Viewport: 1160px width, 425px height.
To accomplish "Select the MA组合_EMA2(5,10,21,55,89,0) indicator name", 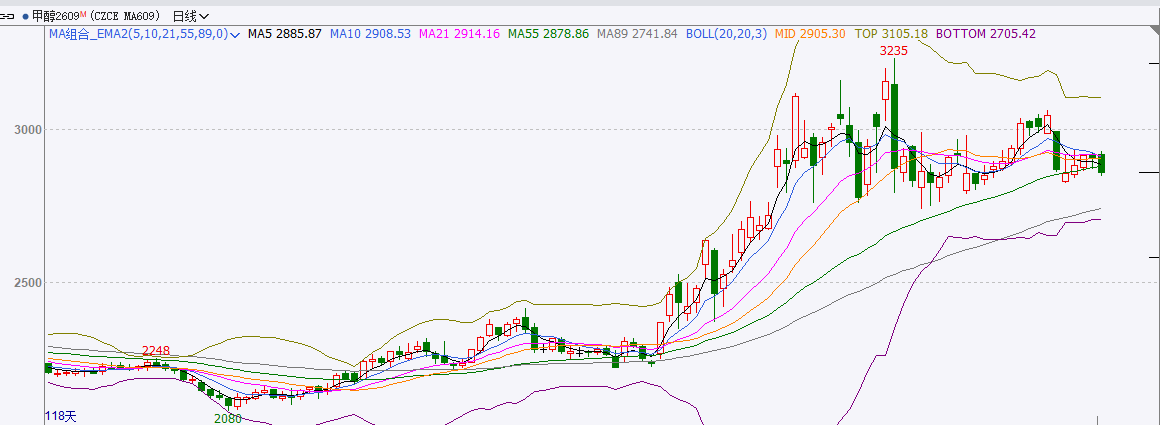I will pos(139,33).
